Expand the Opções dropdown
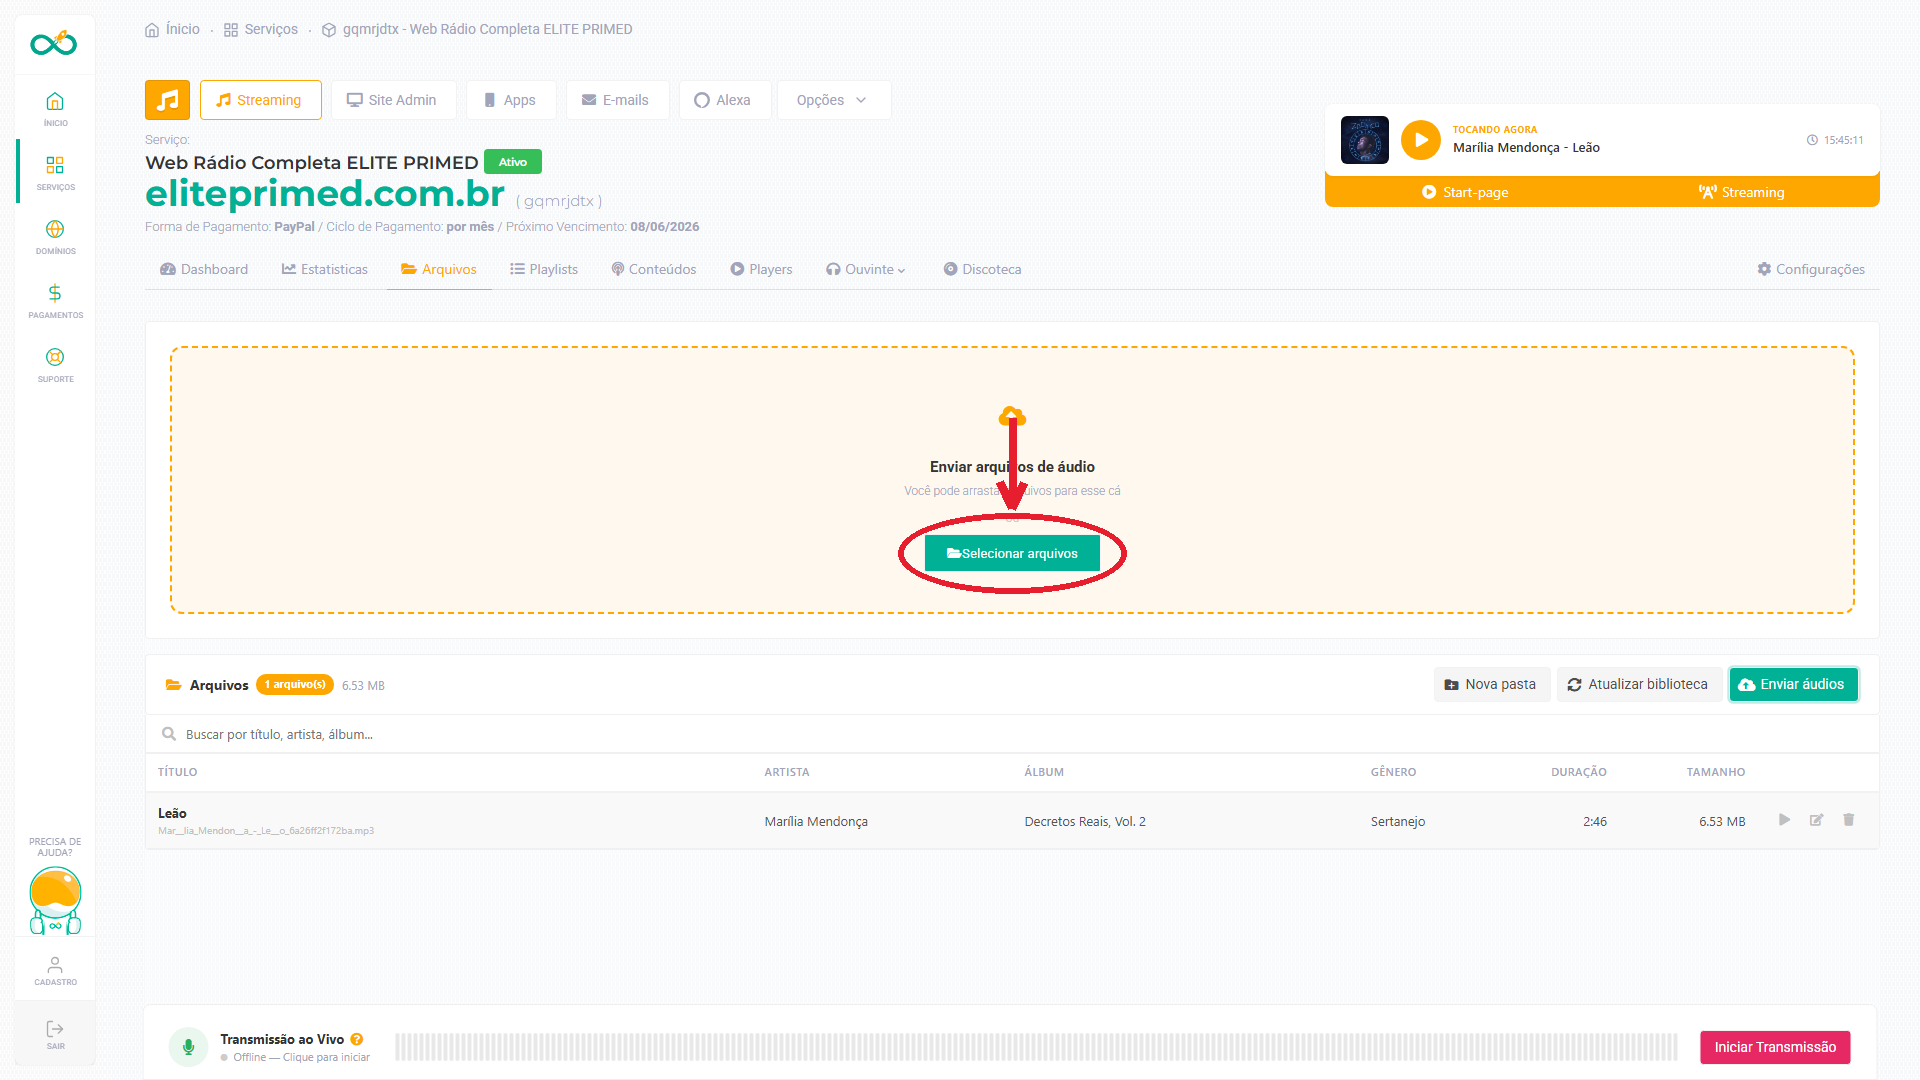The image size is (1920, 1080). pyautogui.click(x=832, y=100)
